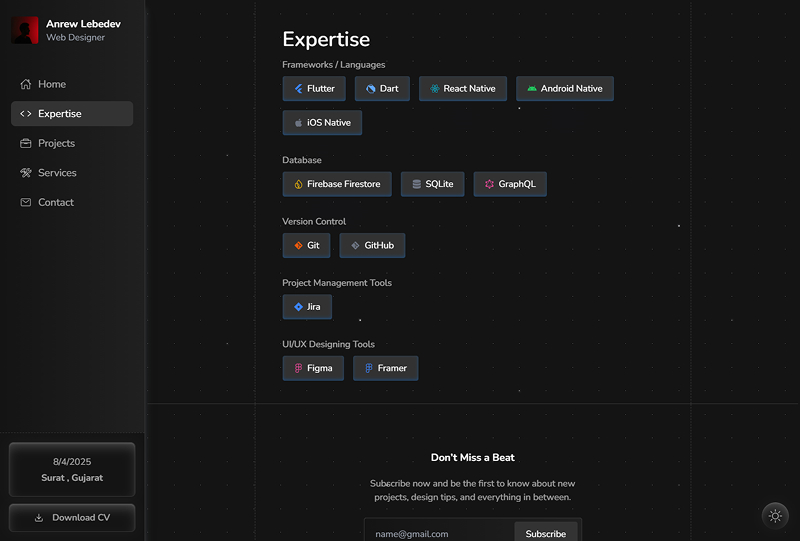Screen dimensions: 800x541
Task: Click the Project Management Tools label
Action: (337, 283)
